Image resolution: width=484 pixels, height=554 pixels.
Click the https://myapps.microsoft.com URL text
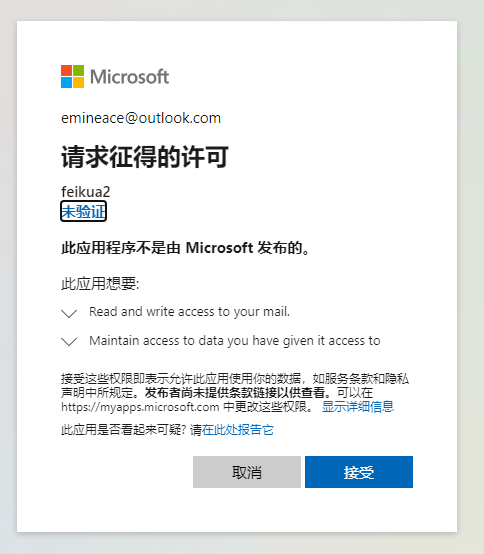click(x=140, y=407)
